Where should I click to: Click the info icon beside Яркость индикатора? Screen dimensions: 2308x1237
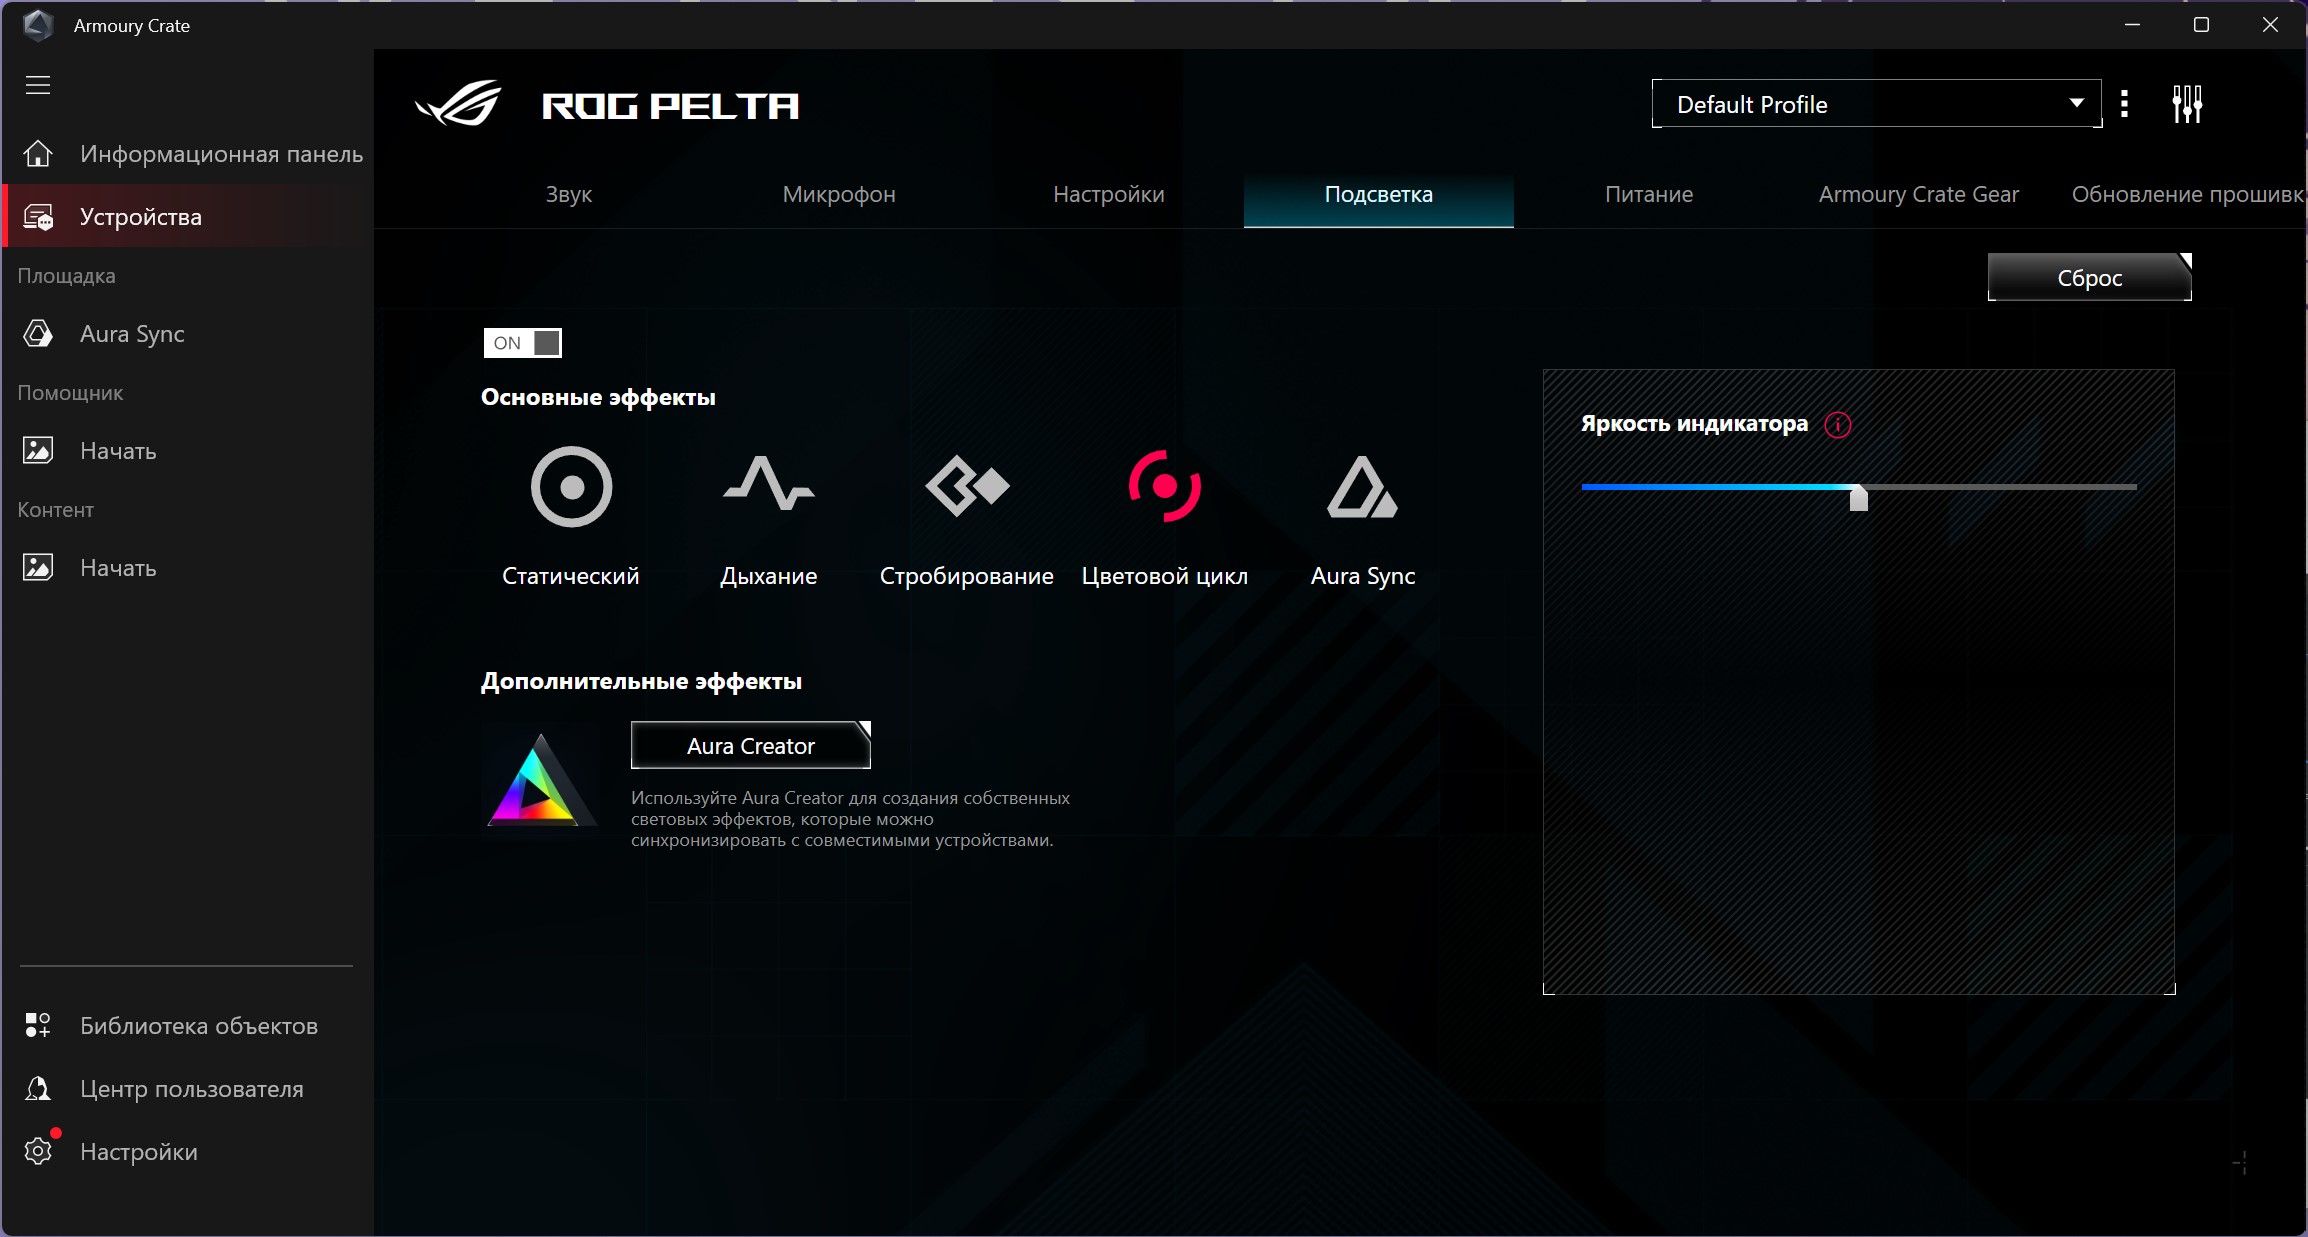(x=1838, y=425)
